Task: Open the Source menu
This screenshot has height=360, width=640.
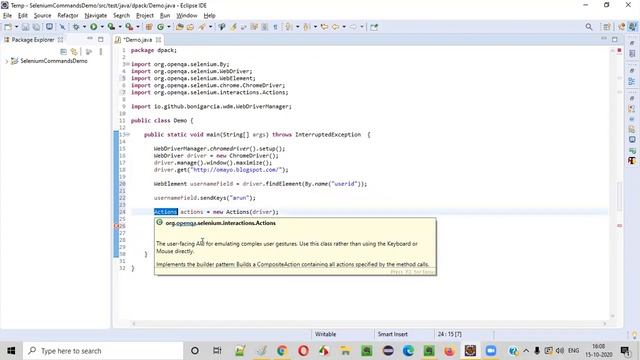Action: pyautogui.click(x=42, y=16)
